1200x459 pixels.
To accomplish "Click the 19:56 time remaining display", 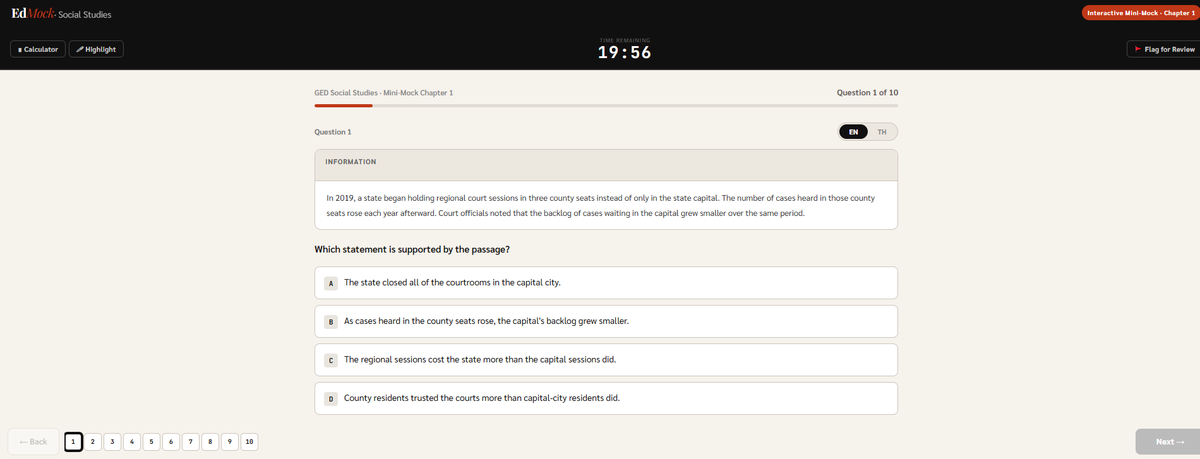I will 625,53.
